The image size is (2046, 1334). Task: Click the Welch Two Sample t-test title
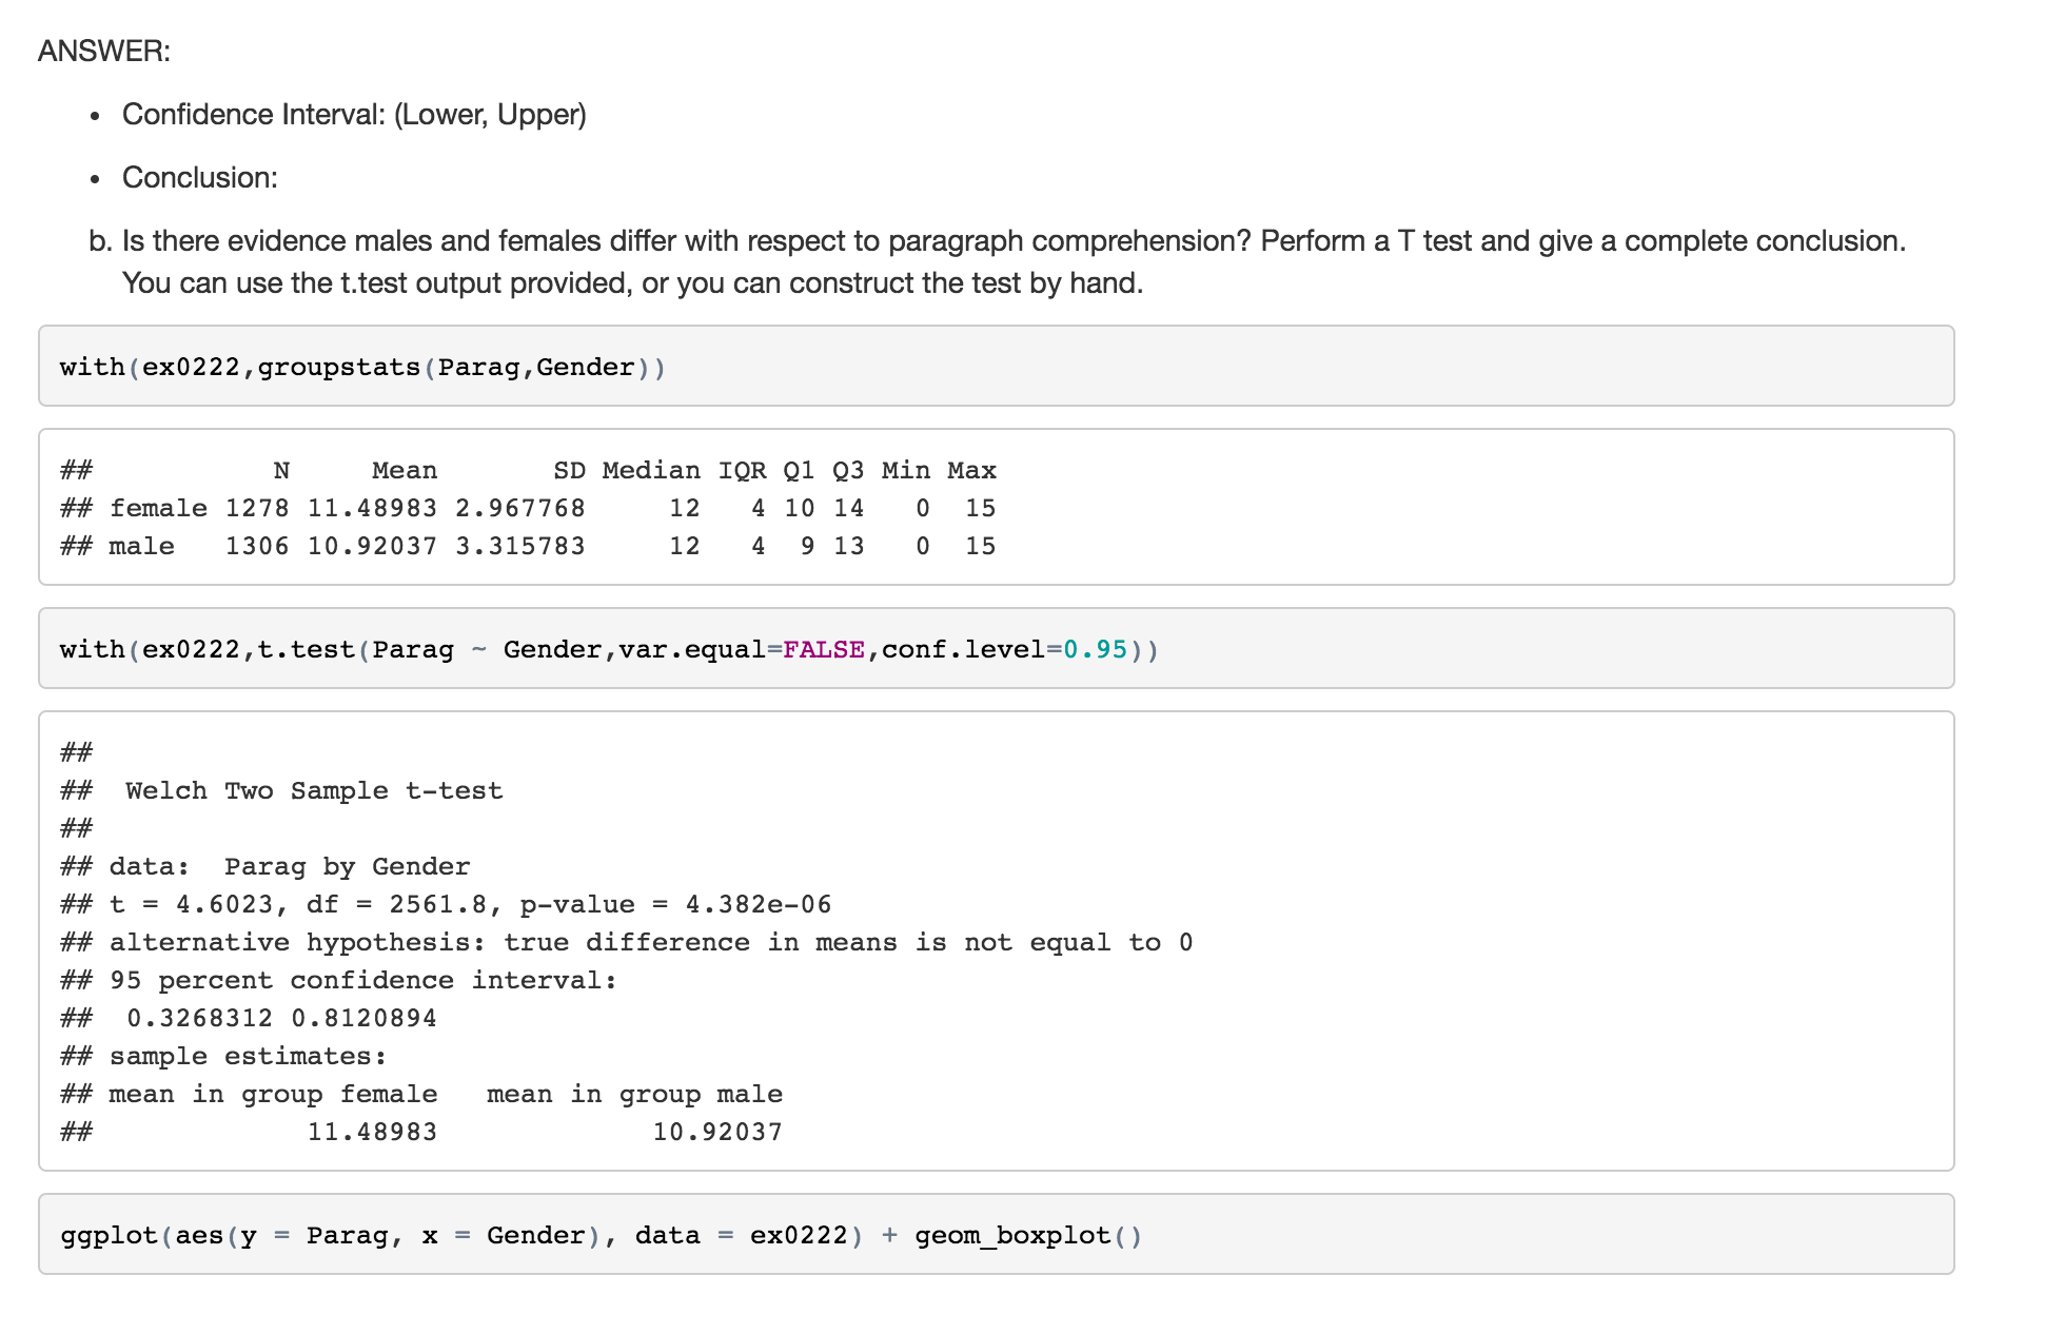[313, 791]
